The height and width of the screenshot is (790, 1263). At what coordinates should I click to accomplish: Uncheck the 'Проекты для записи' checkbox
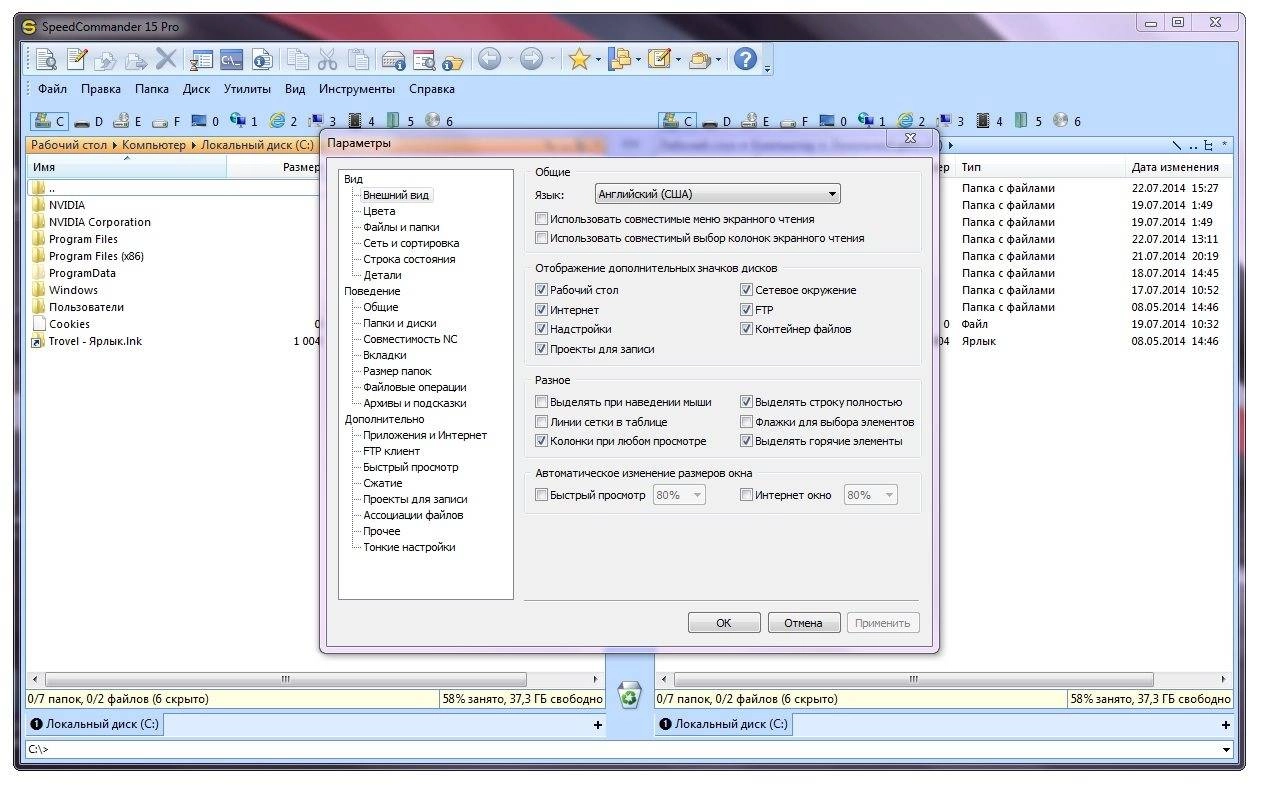(541, 349)
